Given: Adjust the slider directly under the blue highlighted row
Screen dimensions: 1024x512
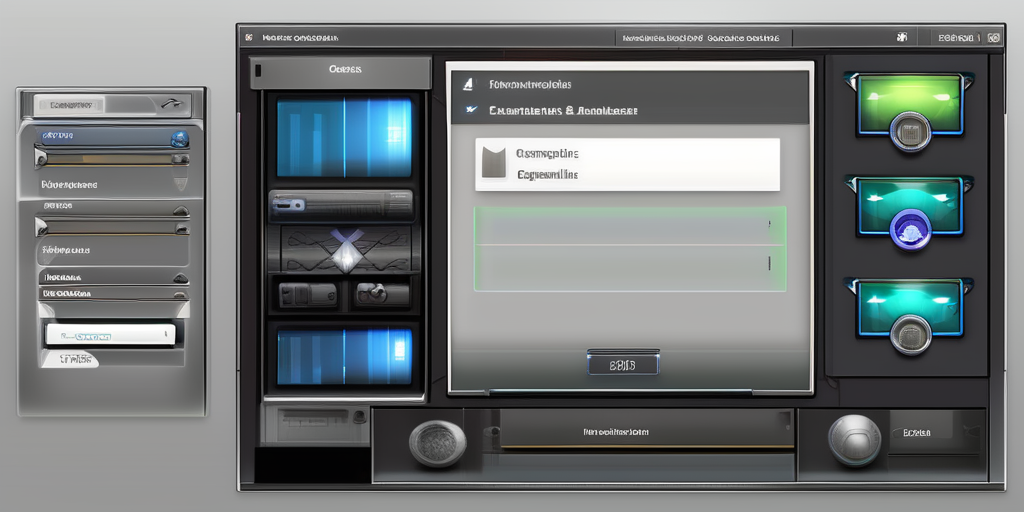Looking at the screenshot, I should [112, 159].
